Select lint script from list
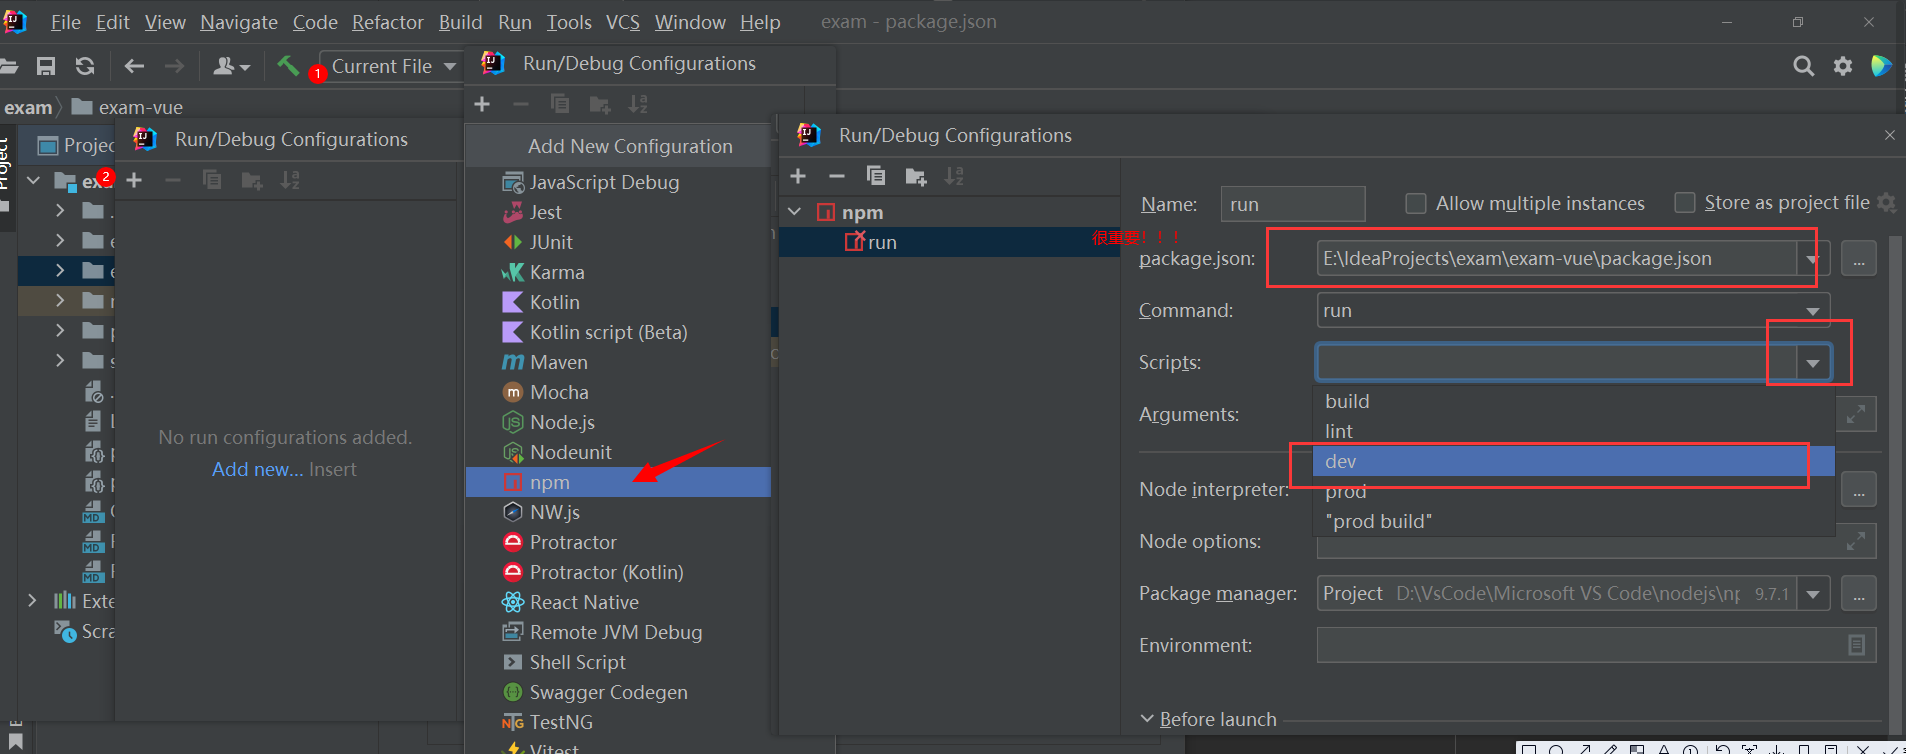This screenshot has height=754, width=1906. pos(1573,431)
